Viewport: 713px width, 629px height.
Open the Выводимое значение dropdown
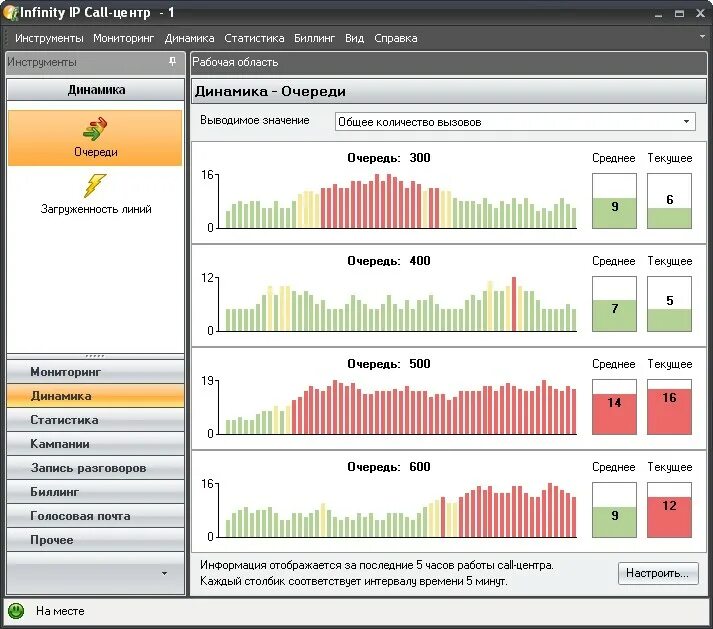pos(515,122)
